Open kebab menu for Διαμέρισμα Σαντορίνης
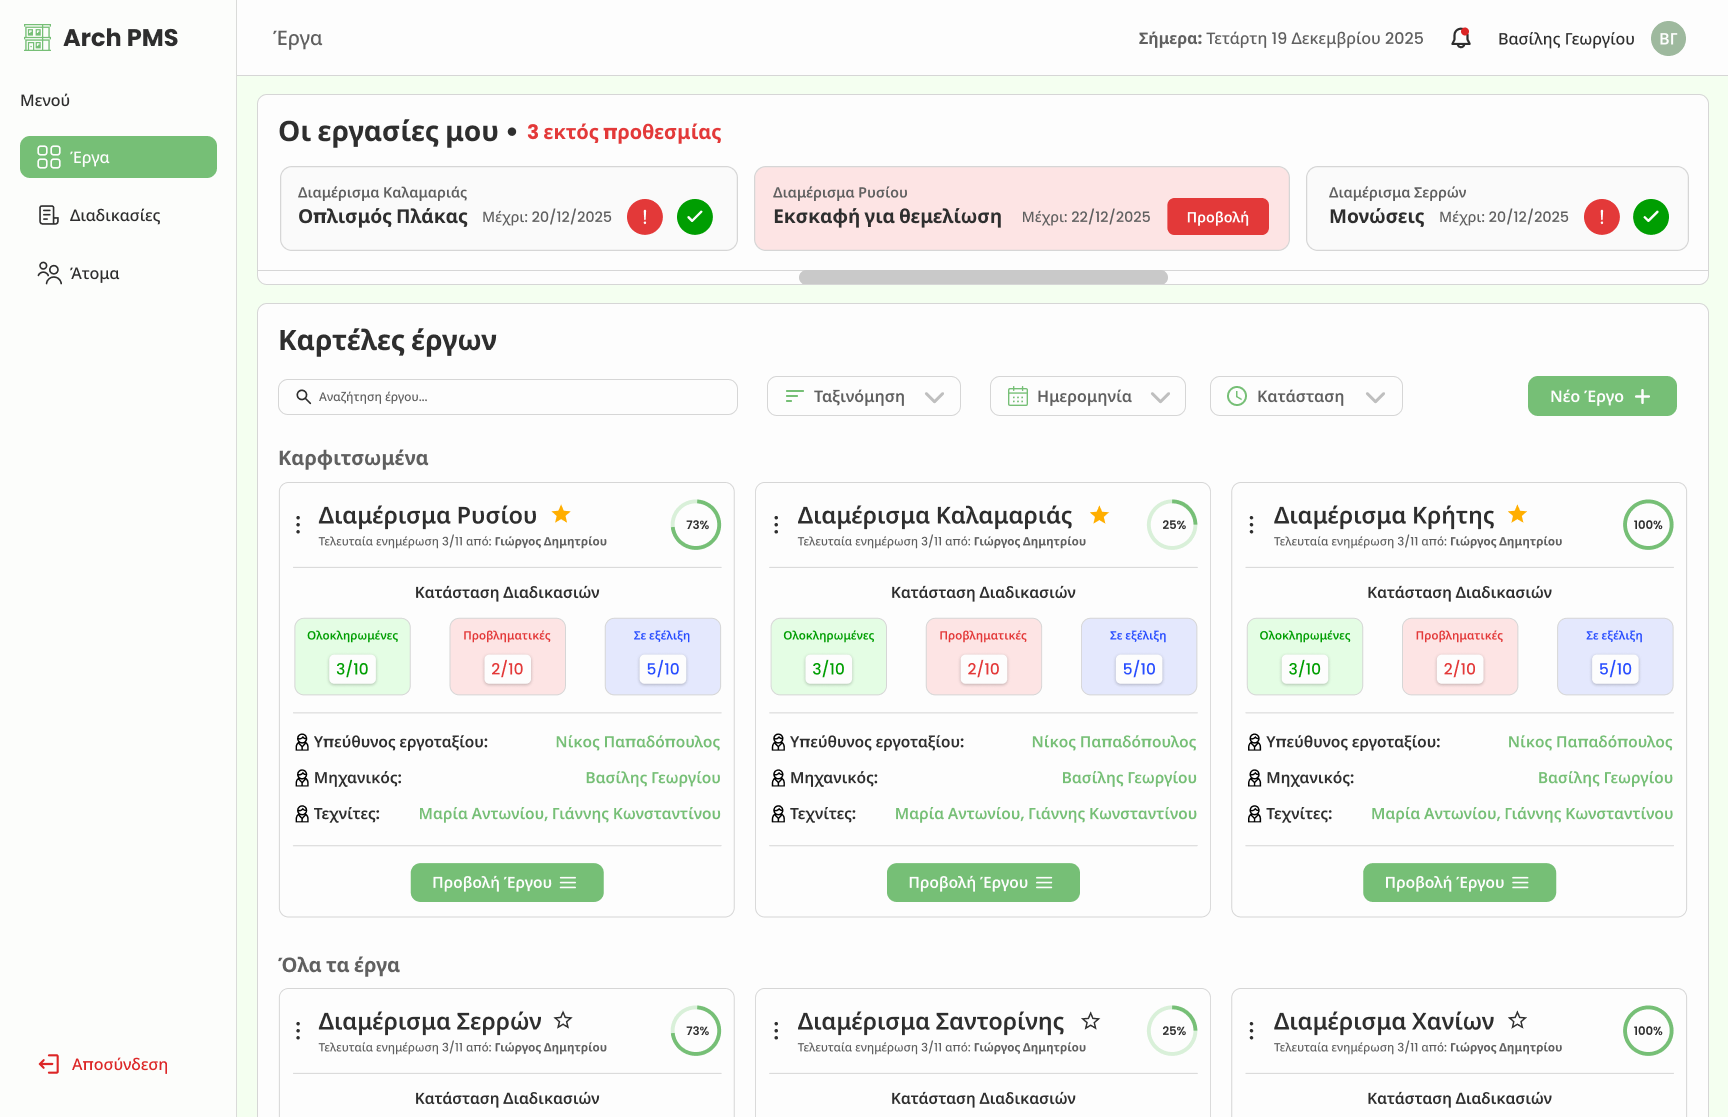This screenshot has width=1728, height=1117. (x=776, y=1031)
